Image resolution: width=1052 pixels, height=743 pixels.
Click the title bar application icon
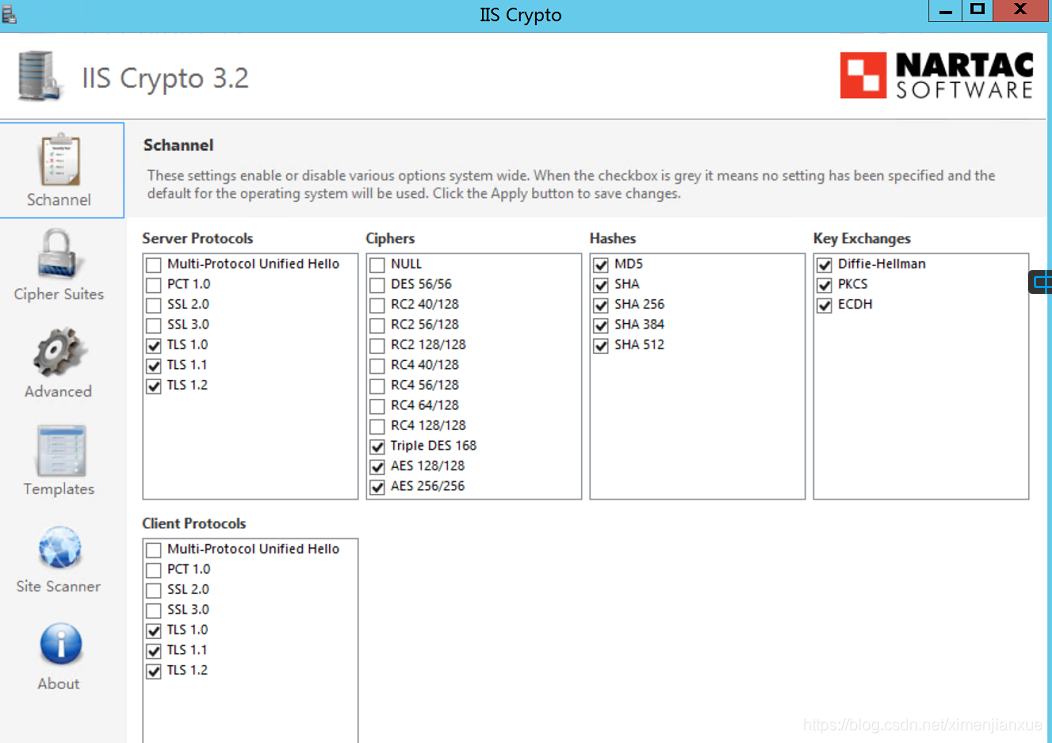(9, 14)
